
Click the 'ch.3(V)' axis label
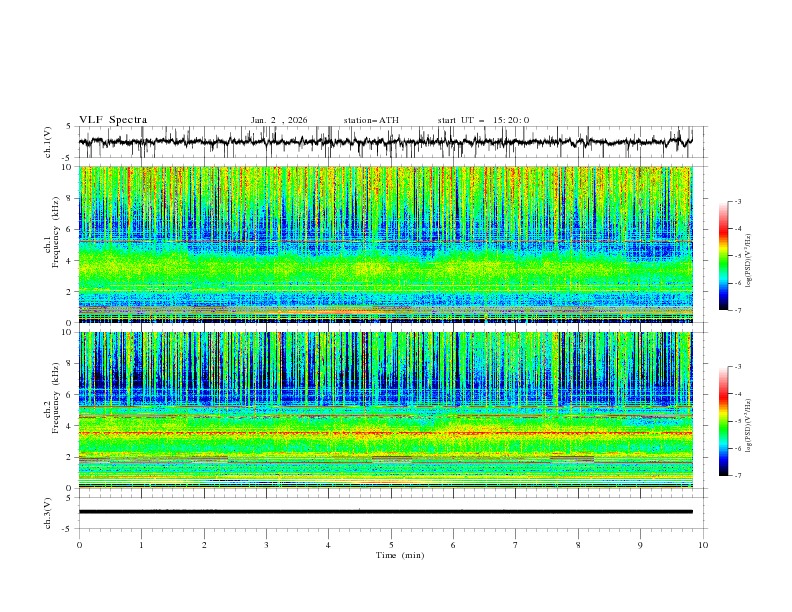pos(48,513)
